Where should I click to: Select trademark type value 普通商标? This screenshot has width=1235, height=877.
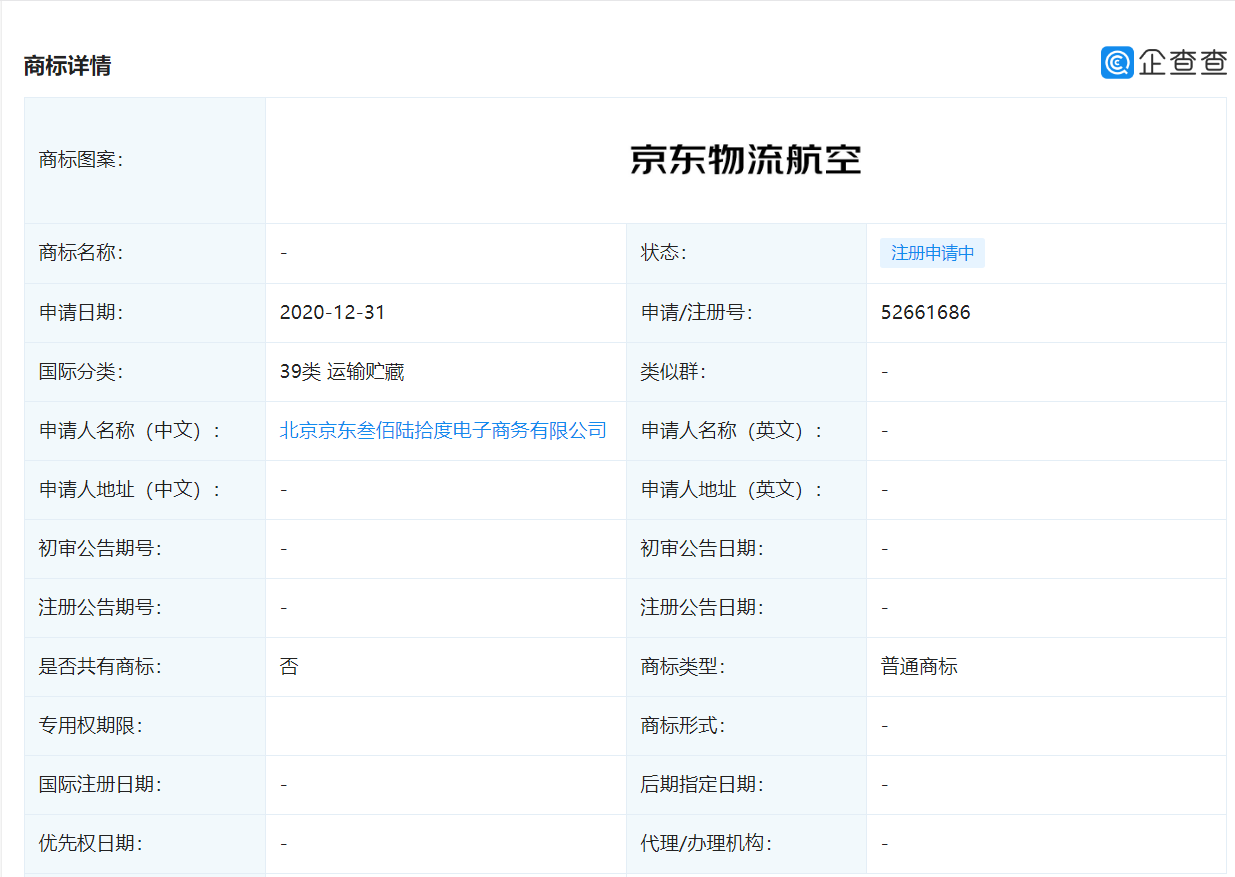pyautogui.click(x=919, y=666)
